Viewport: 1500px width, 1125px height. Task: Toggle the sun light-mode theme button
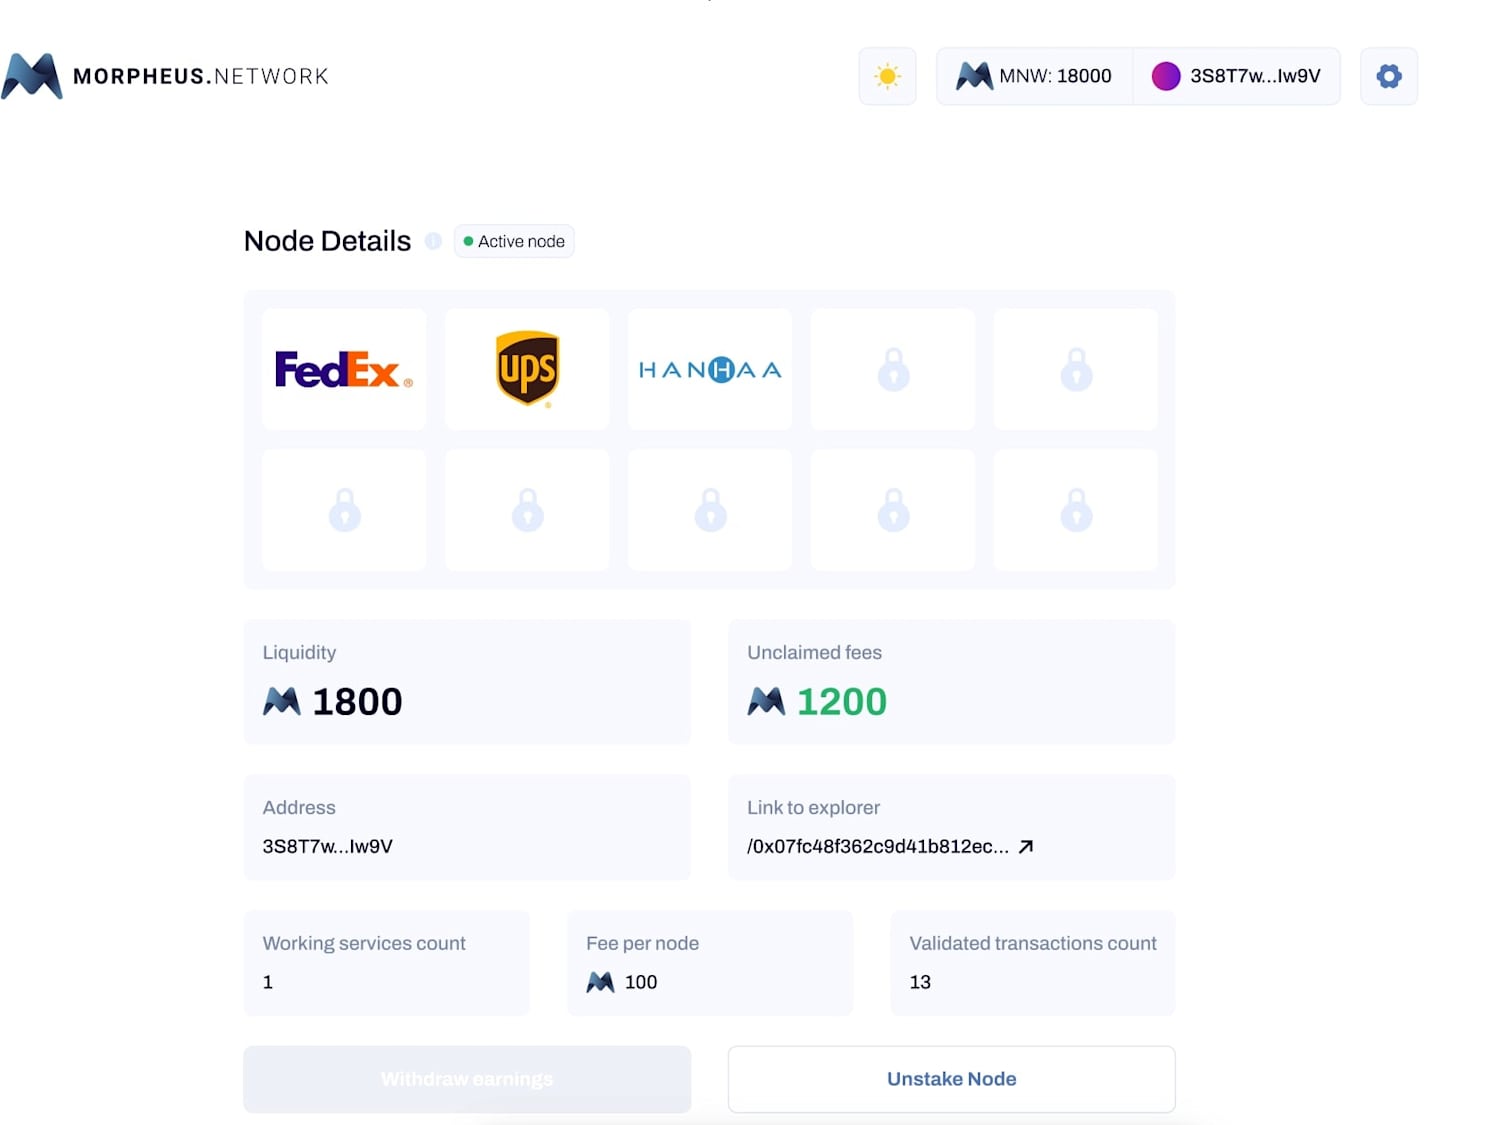(887, 76)
